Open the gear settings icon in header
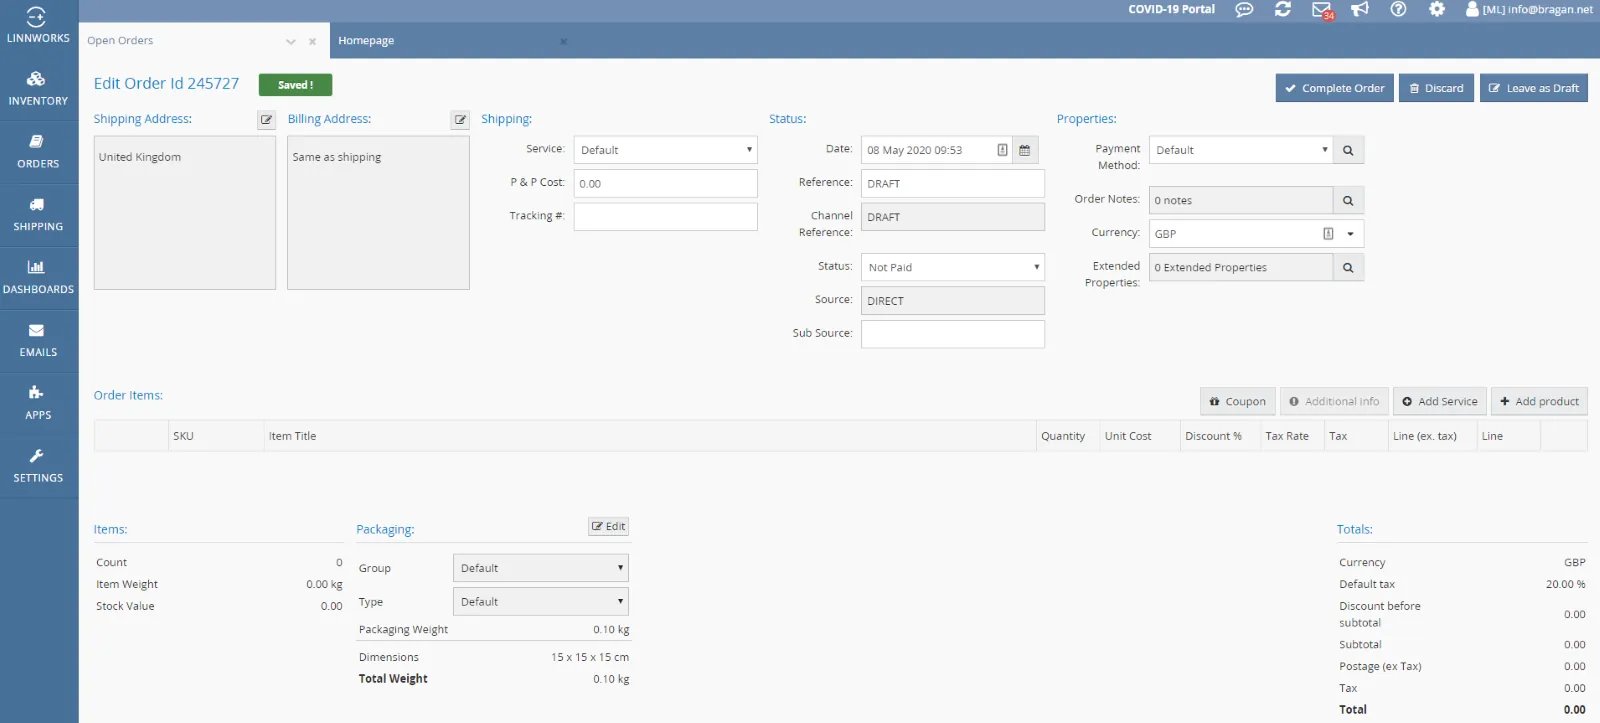The width and height of the screenshot is (1600, 723). pos(1437,9)
